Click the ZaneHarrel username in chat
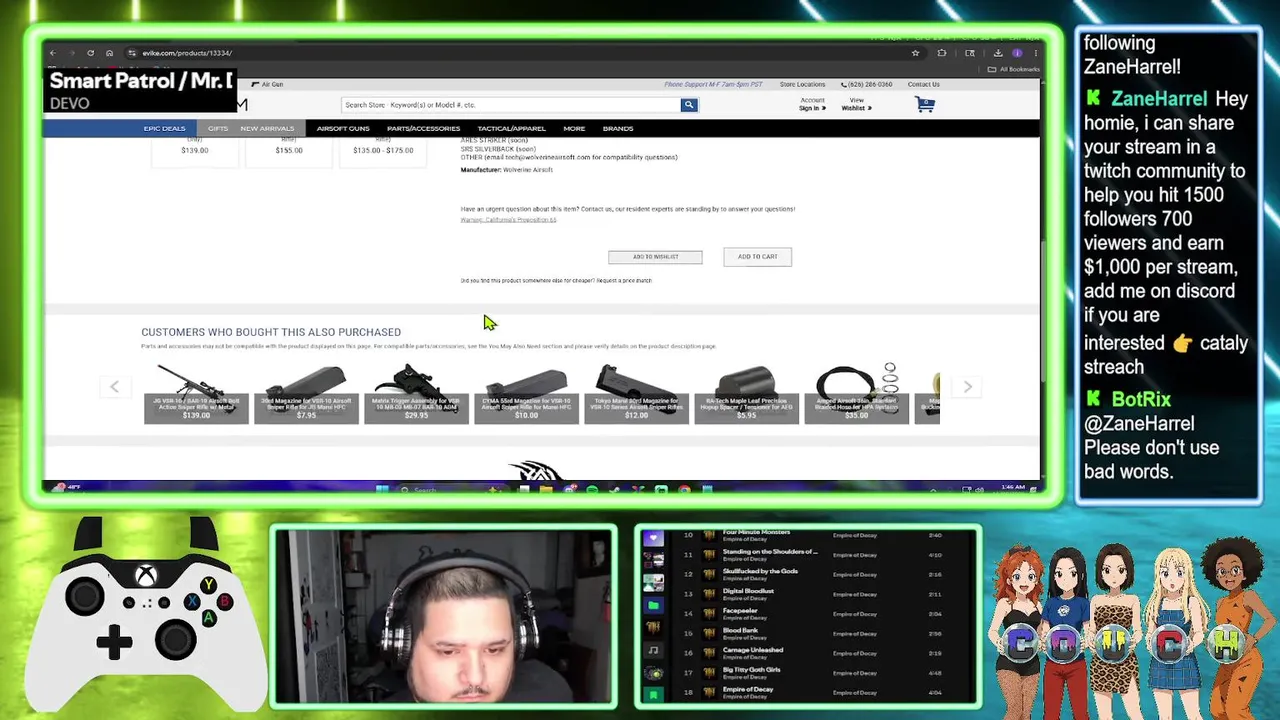 (x=1159, y=99)
